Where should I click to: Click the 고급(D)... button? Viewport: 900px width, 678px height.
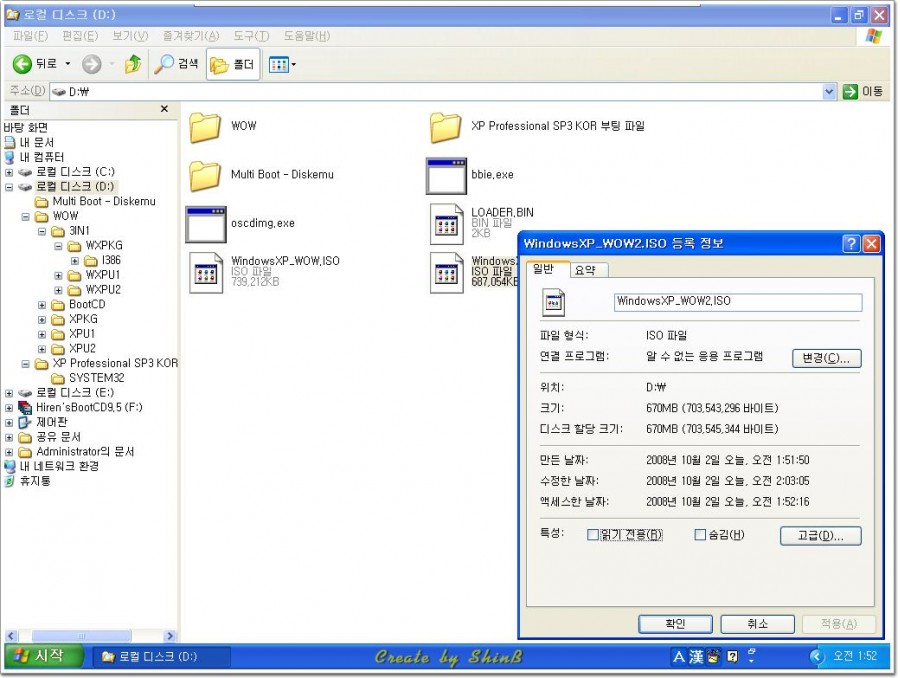pyautogui.click(x=820, y=536)
